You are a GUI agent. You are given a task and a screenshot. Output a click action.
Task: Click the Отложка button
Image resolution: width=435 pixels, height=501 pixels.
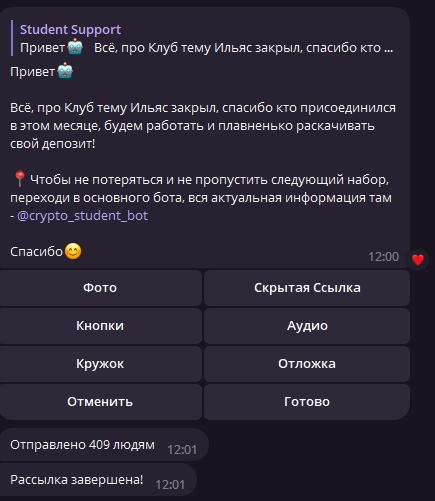pos(307,364)
